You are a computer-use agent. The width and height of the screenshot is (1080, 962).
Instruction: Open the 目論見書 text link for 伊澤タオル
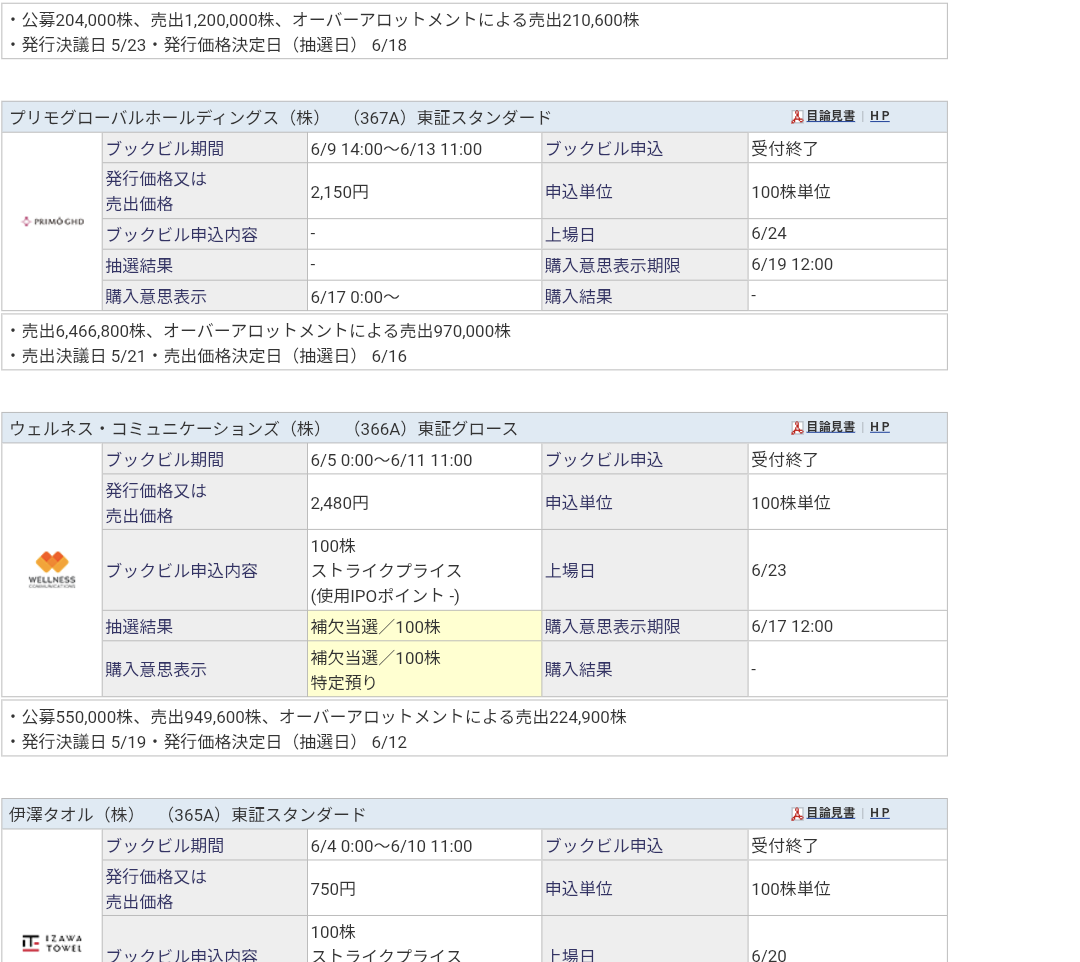830,813
